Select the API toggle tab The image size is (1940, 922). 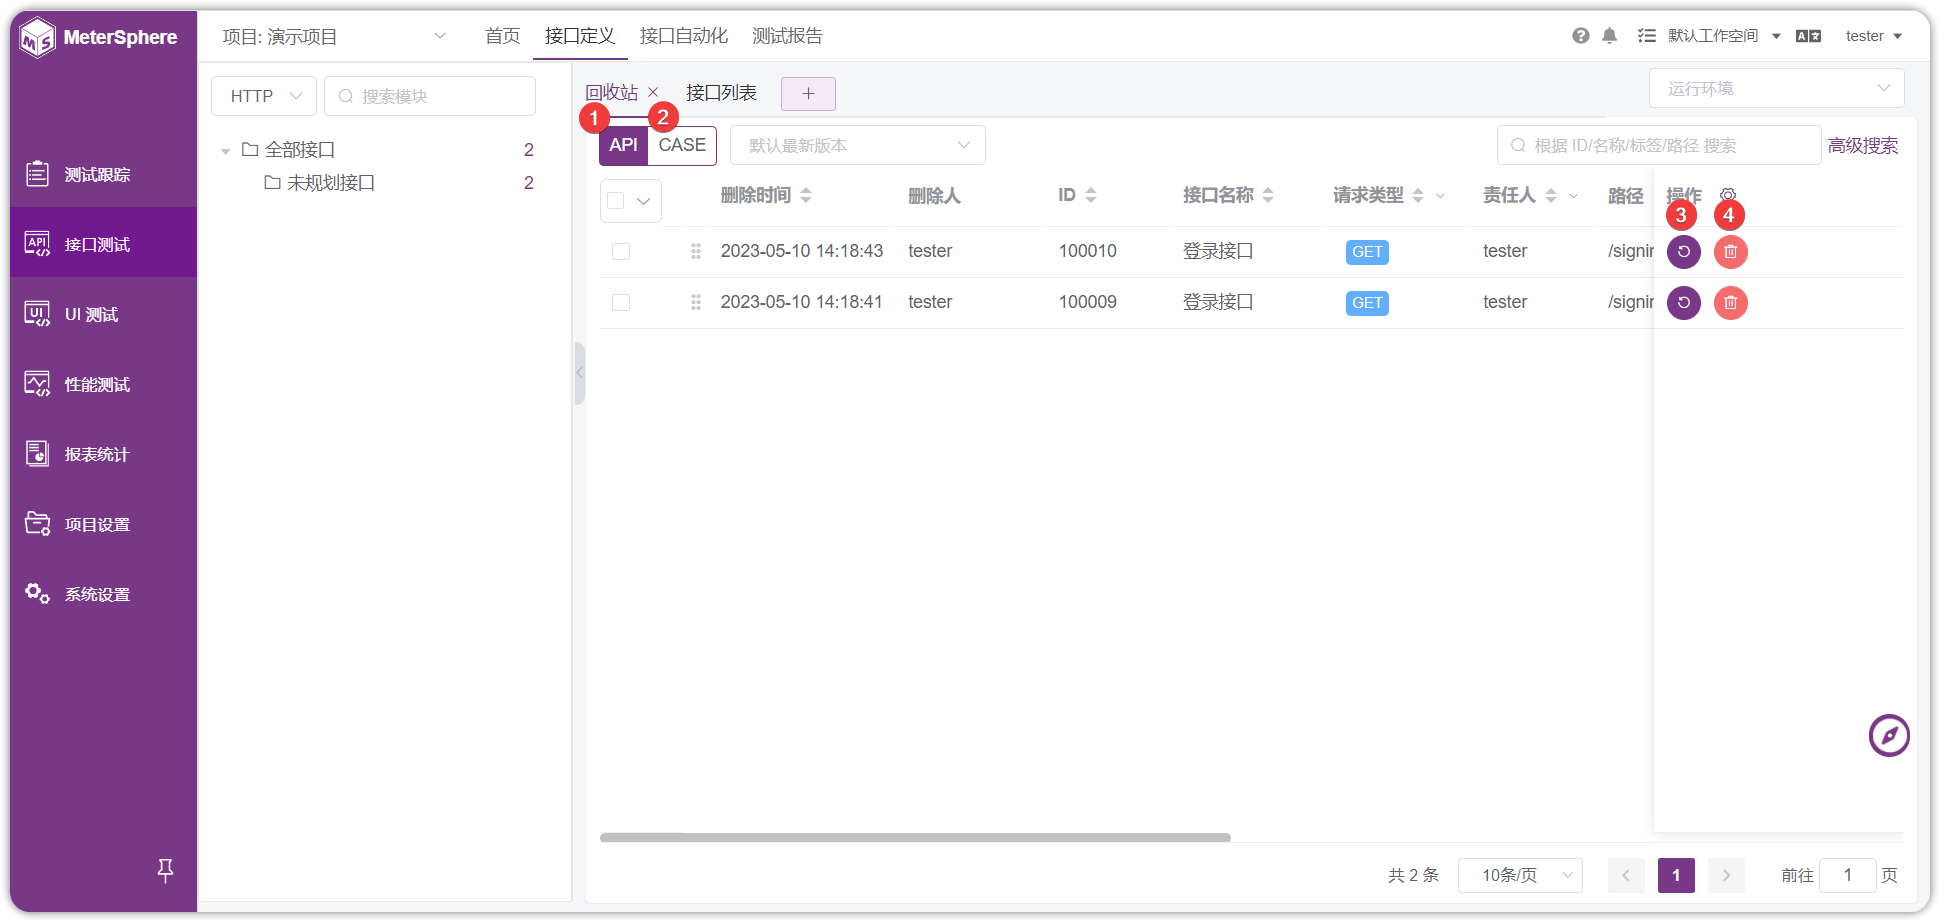[x=624, y=145]
